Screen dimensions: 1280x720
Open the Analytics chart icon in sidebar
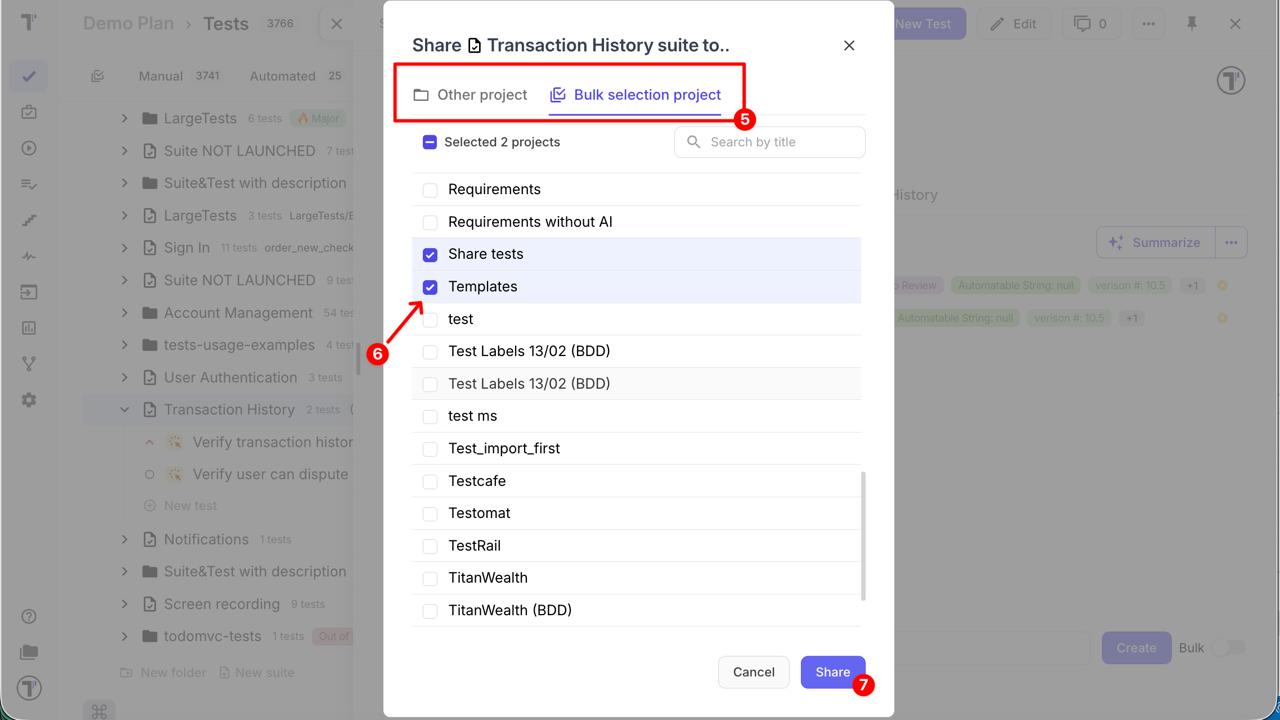pos(29,328)
